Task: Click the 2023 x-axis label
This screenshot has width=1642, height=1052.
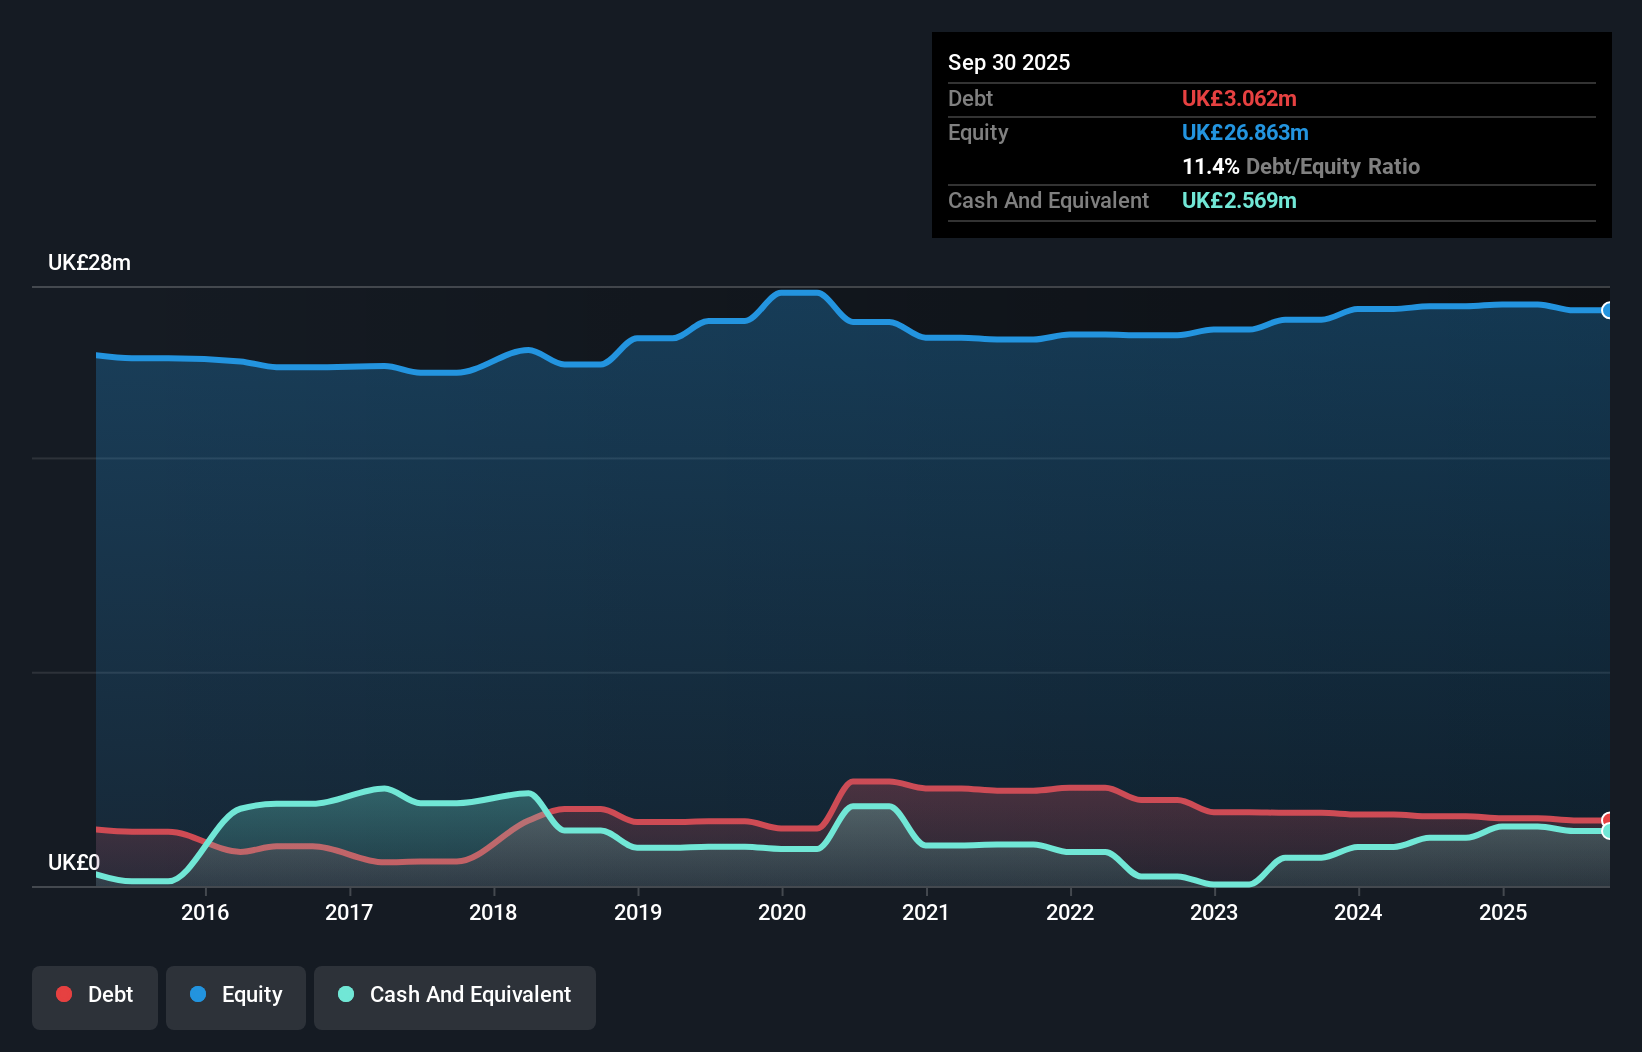Action: pos(1214,912)
